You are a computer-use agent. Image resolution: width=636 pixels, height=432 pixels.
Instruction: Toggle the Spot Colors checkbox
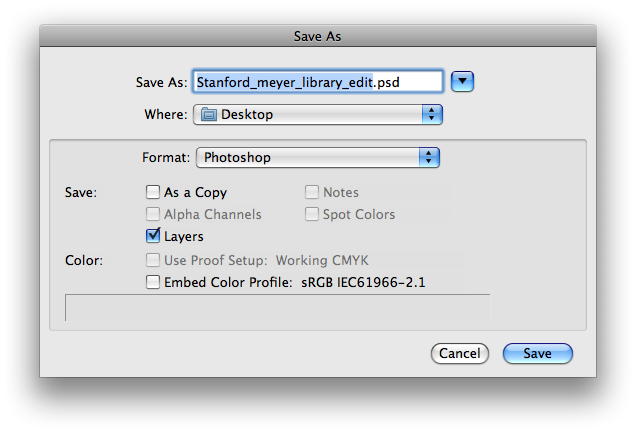coord(312,214)
